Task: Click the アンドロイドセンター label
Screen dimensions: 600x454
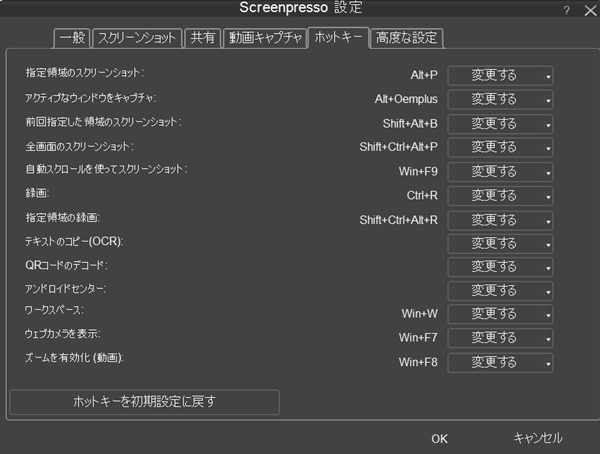Action: 65,289
